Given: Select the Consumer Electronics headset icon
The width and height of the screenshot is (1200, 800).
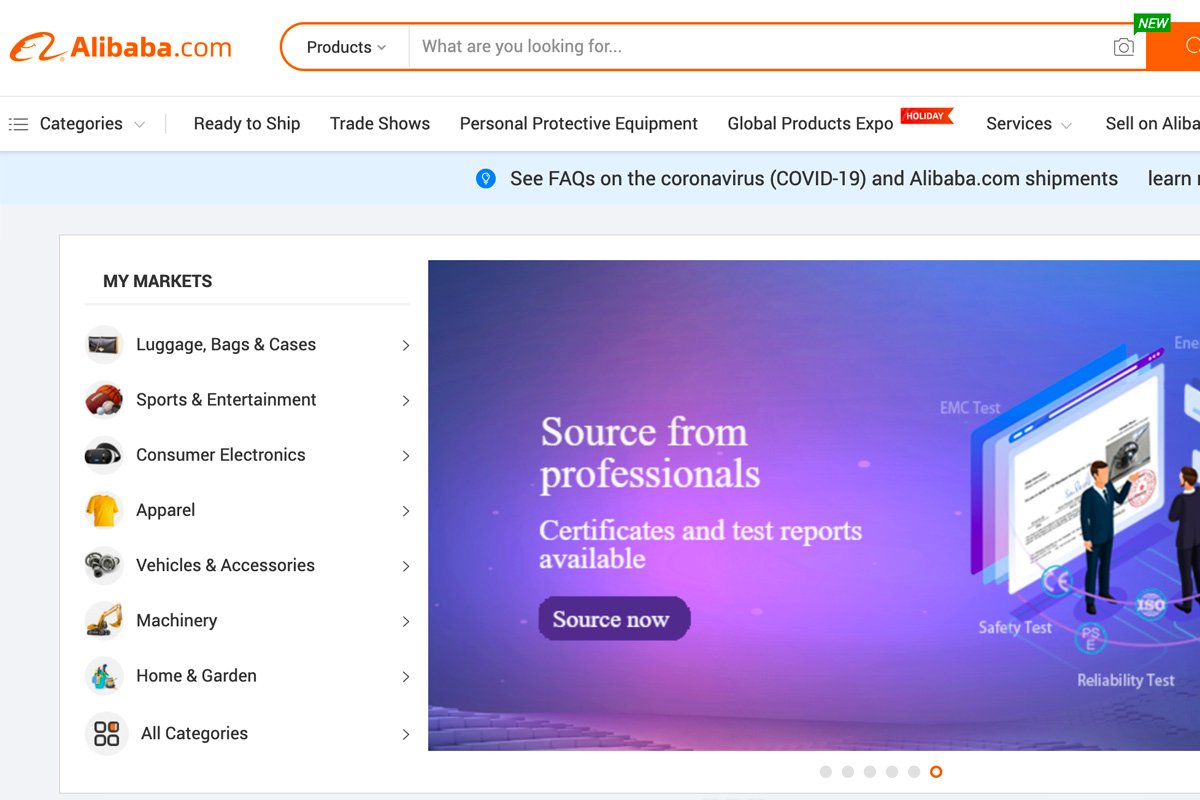Looking at the screenshot, I should pos(104,454).
